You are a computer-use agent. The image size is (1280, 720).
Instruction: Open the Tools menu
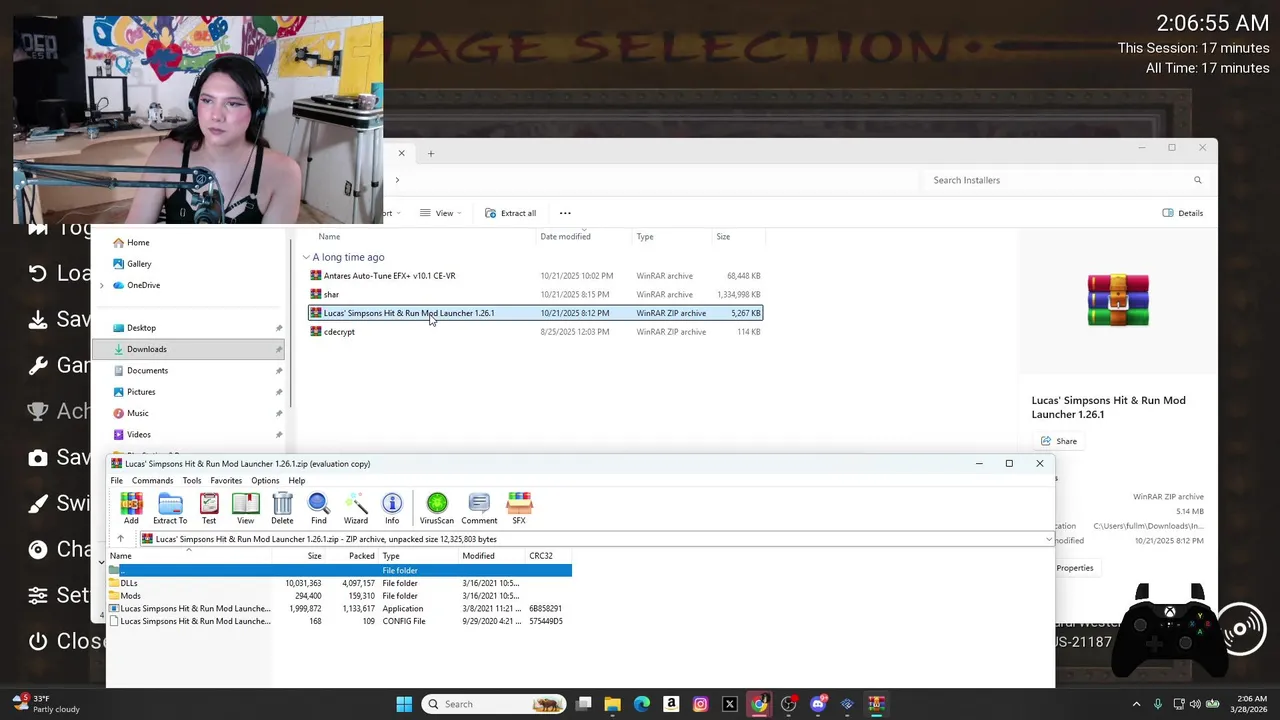point(192,480)
